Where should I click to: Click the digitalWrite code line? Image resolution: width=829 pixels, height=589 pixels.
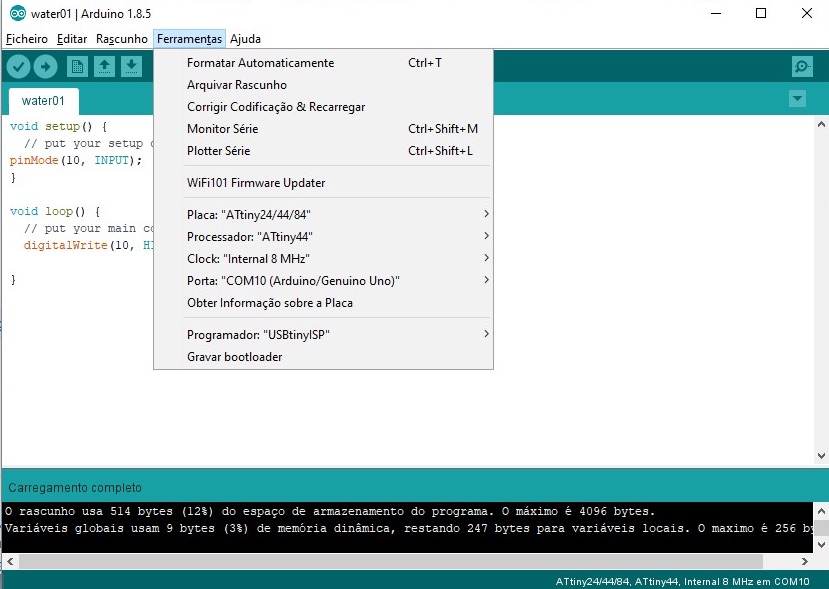click(x=88, y=245)
